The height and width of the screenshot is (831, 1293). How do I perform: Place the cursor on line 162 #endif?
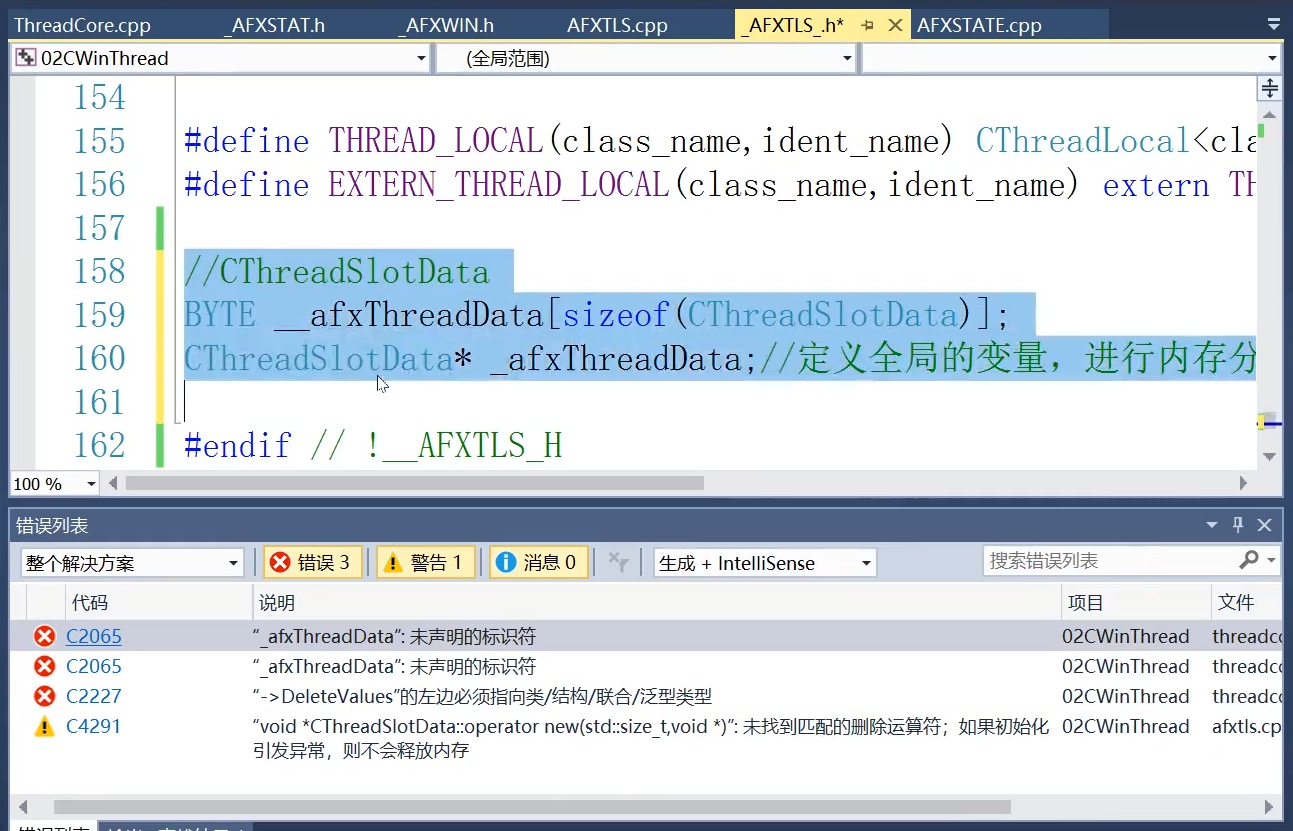[x=373, y=445]
